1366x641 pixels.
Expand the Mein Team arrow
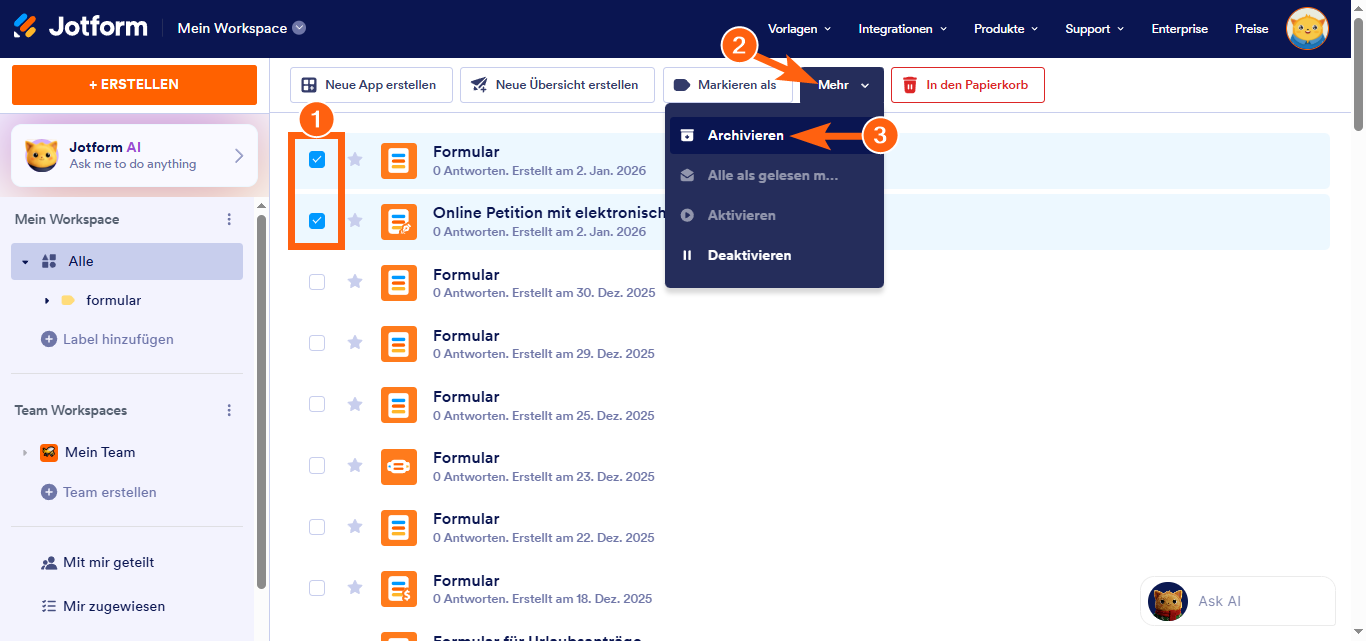point(25,453)
